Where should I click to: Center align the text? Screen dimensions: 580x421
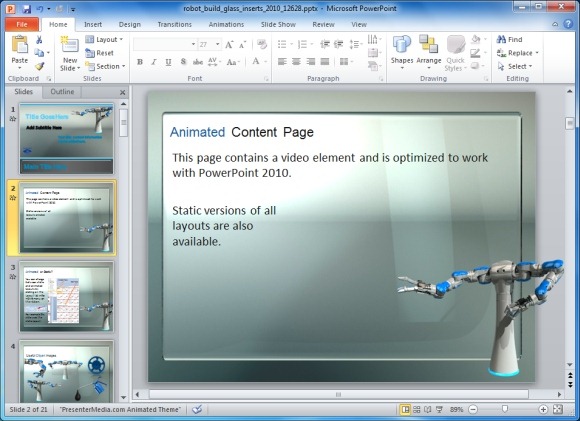[296, 61]
